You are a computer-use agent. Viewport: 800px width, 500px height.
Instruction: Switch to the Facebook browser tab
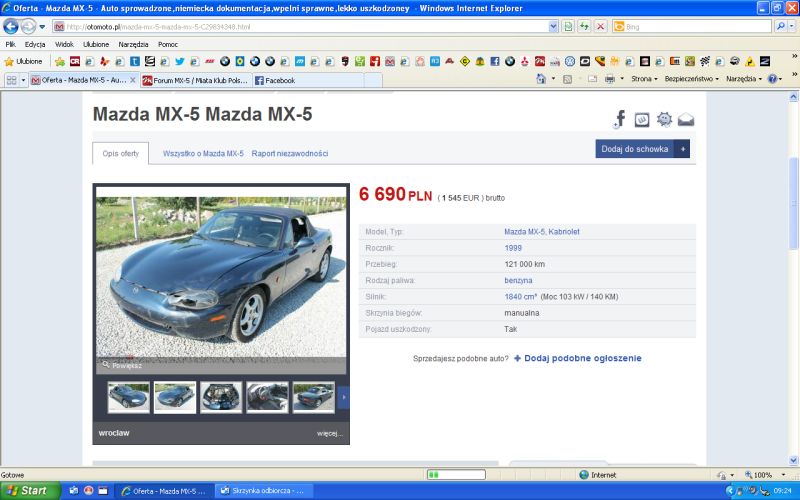point(308,80)
